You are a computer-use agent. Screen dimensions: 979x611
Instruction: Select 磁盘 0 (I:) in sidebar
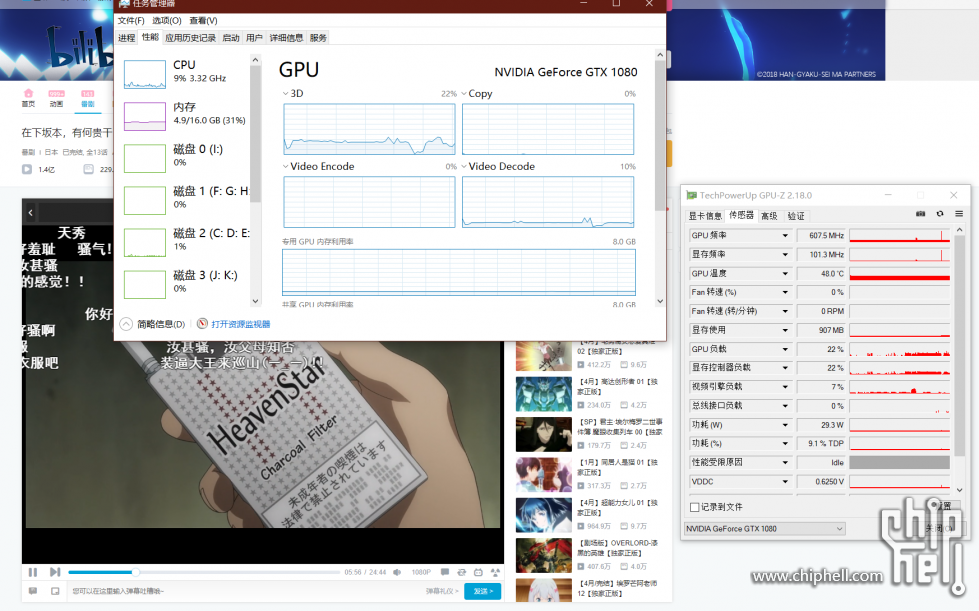point(185,157)
